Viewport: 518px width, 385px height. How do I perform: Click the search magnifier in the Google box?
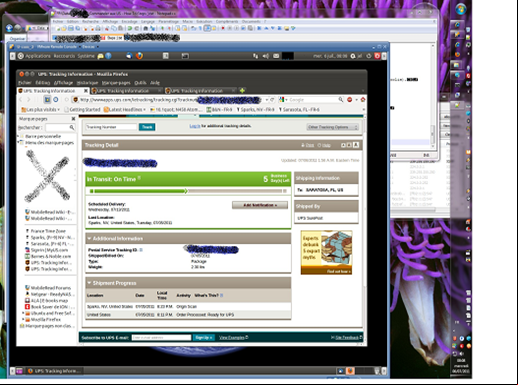(x=340, y=99)
